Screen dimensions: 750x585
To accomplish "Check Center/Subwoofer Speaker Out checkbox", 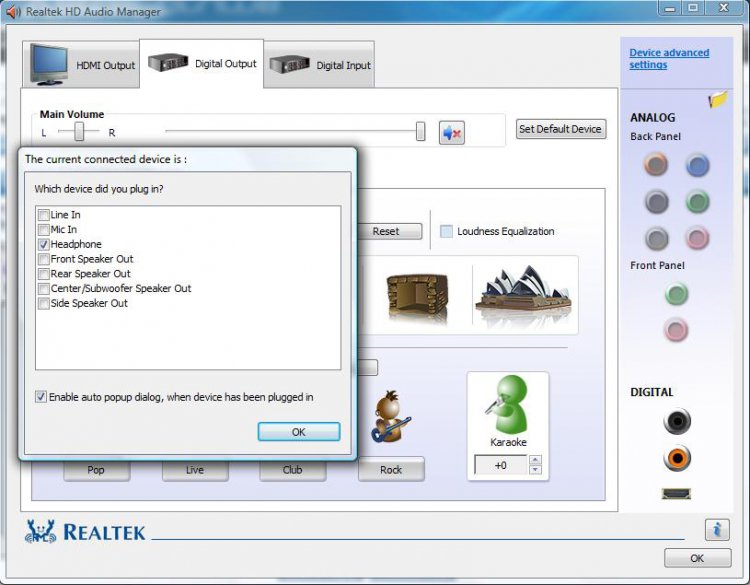I will [x=44, y=289].
